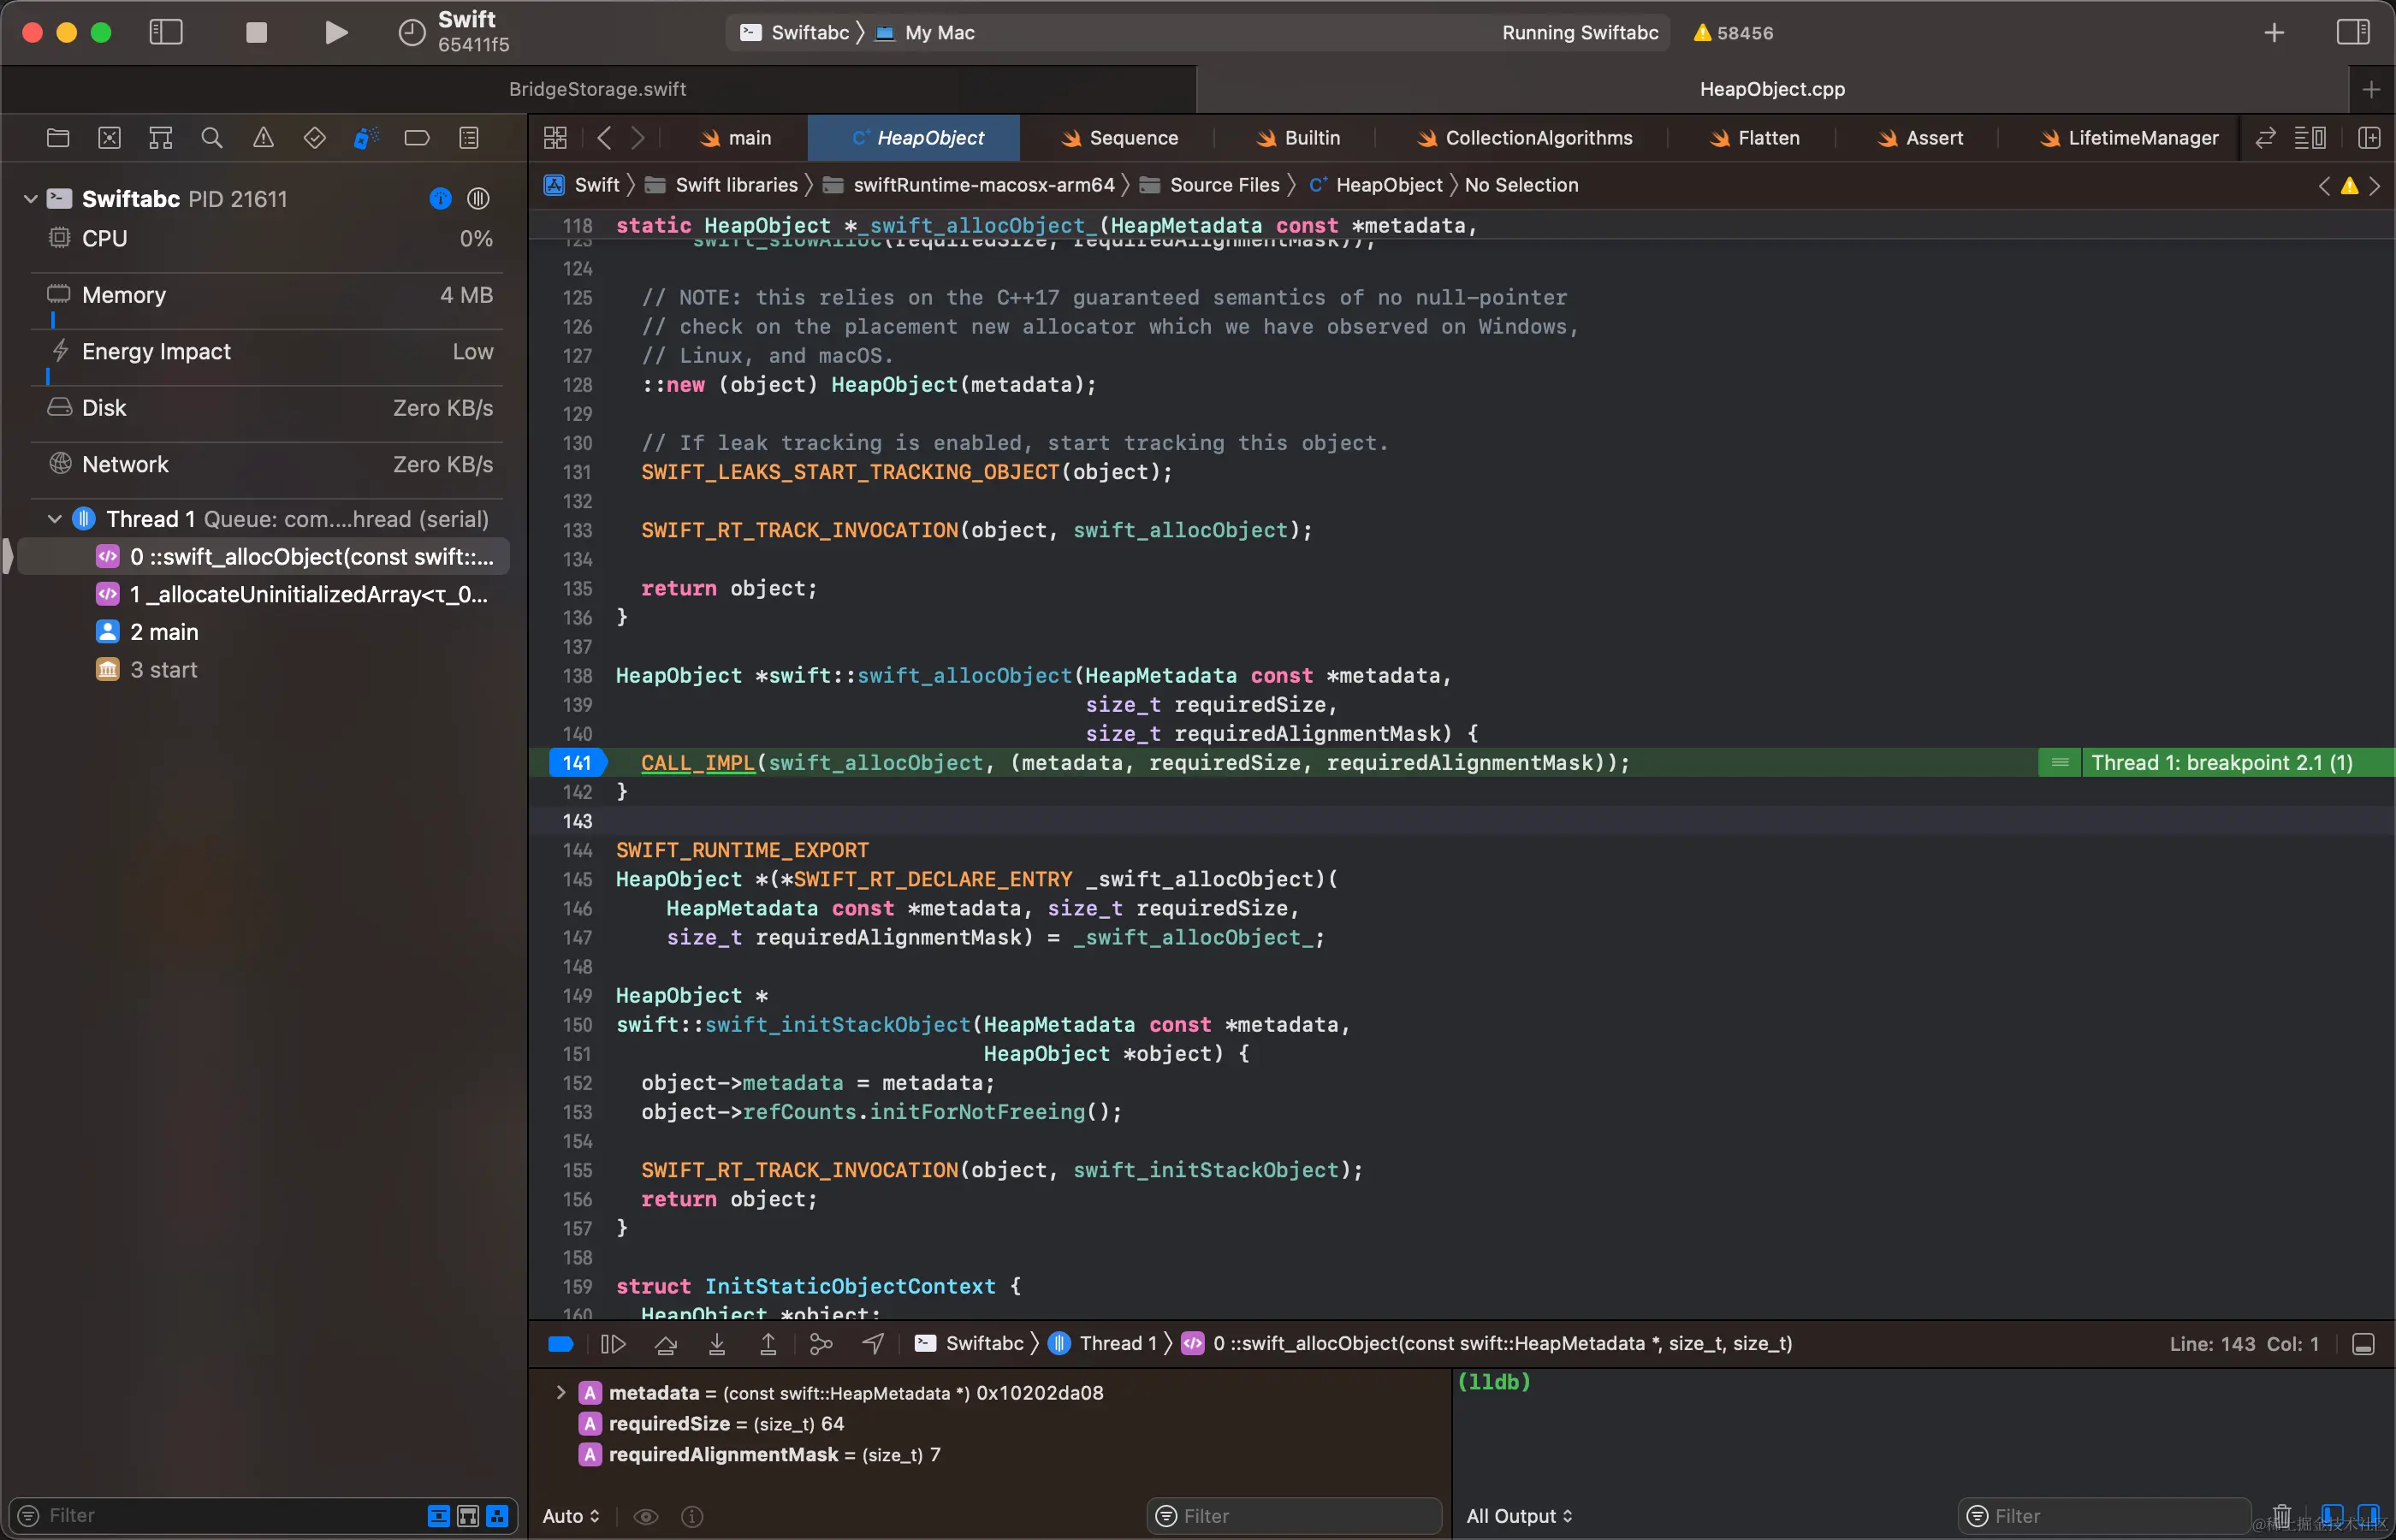
Task: Open the Report navigator icon
Action: 469,138
